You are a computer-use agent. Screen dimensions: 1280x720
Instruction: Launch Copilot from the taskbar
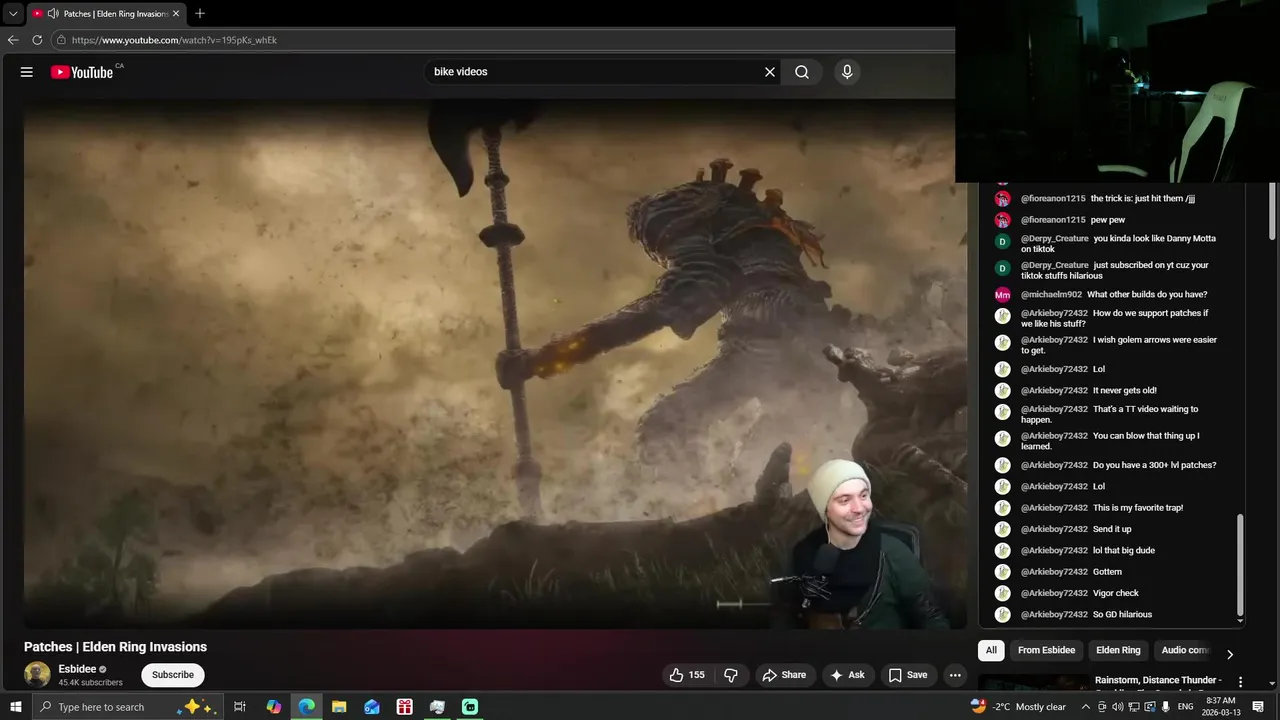(274, 707)
